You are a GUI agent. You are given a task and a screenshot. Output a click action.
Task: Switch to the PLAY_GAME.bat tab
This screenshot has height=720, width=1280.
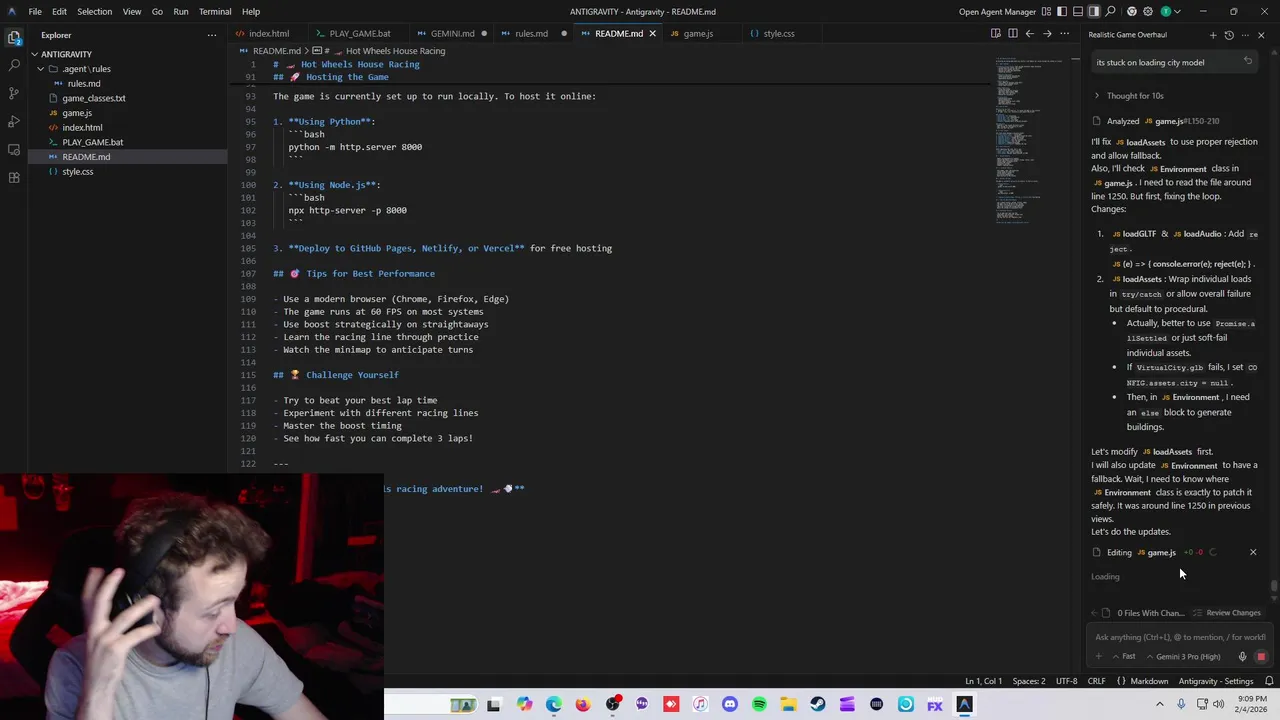pos(360,33)
